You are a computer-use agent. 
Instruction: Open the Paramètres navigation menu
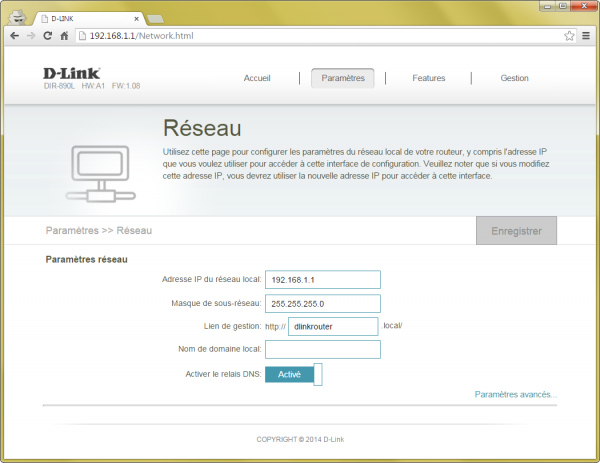click(x=343, y=78)
